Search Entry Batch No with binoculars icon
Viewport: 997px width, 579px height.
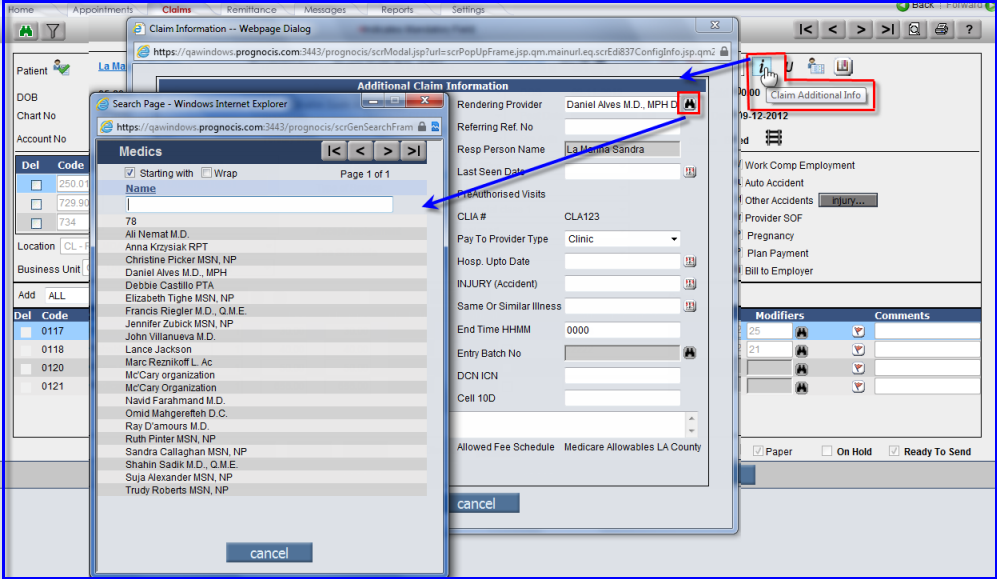tap(690, 353)
